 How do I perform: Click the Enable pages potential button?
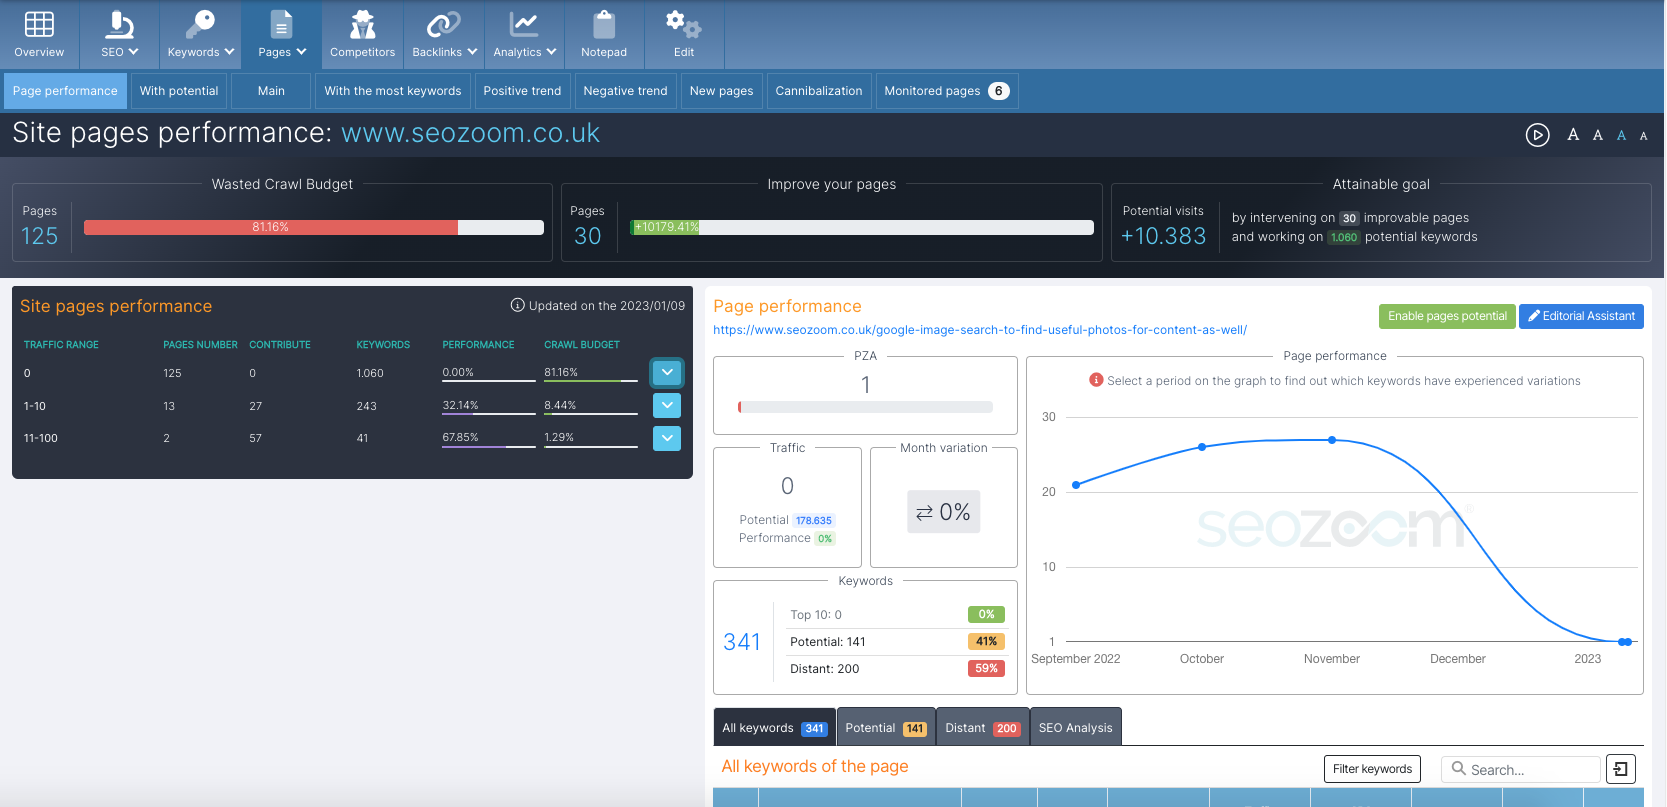pos(1447,316)
